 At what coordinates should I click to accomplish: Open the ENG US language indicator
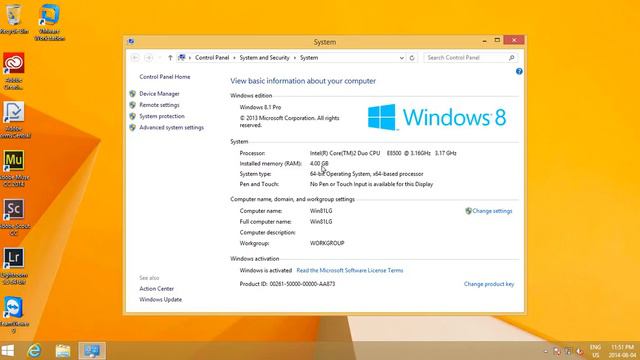596,351
